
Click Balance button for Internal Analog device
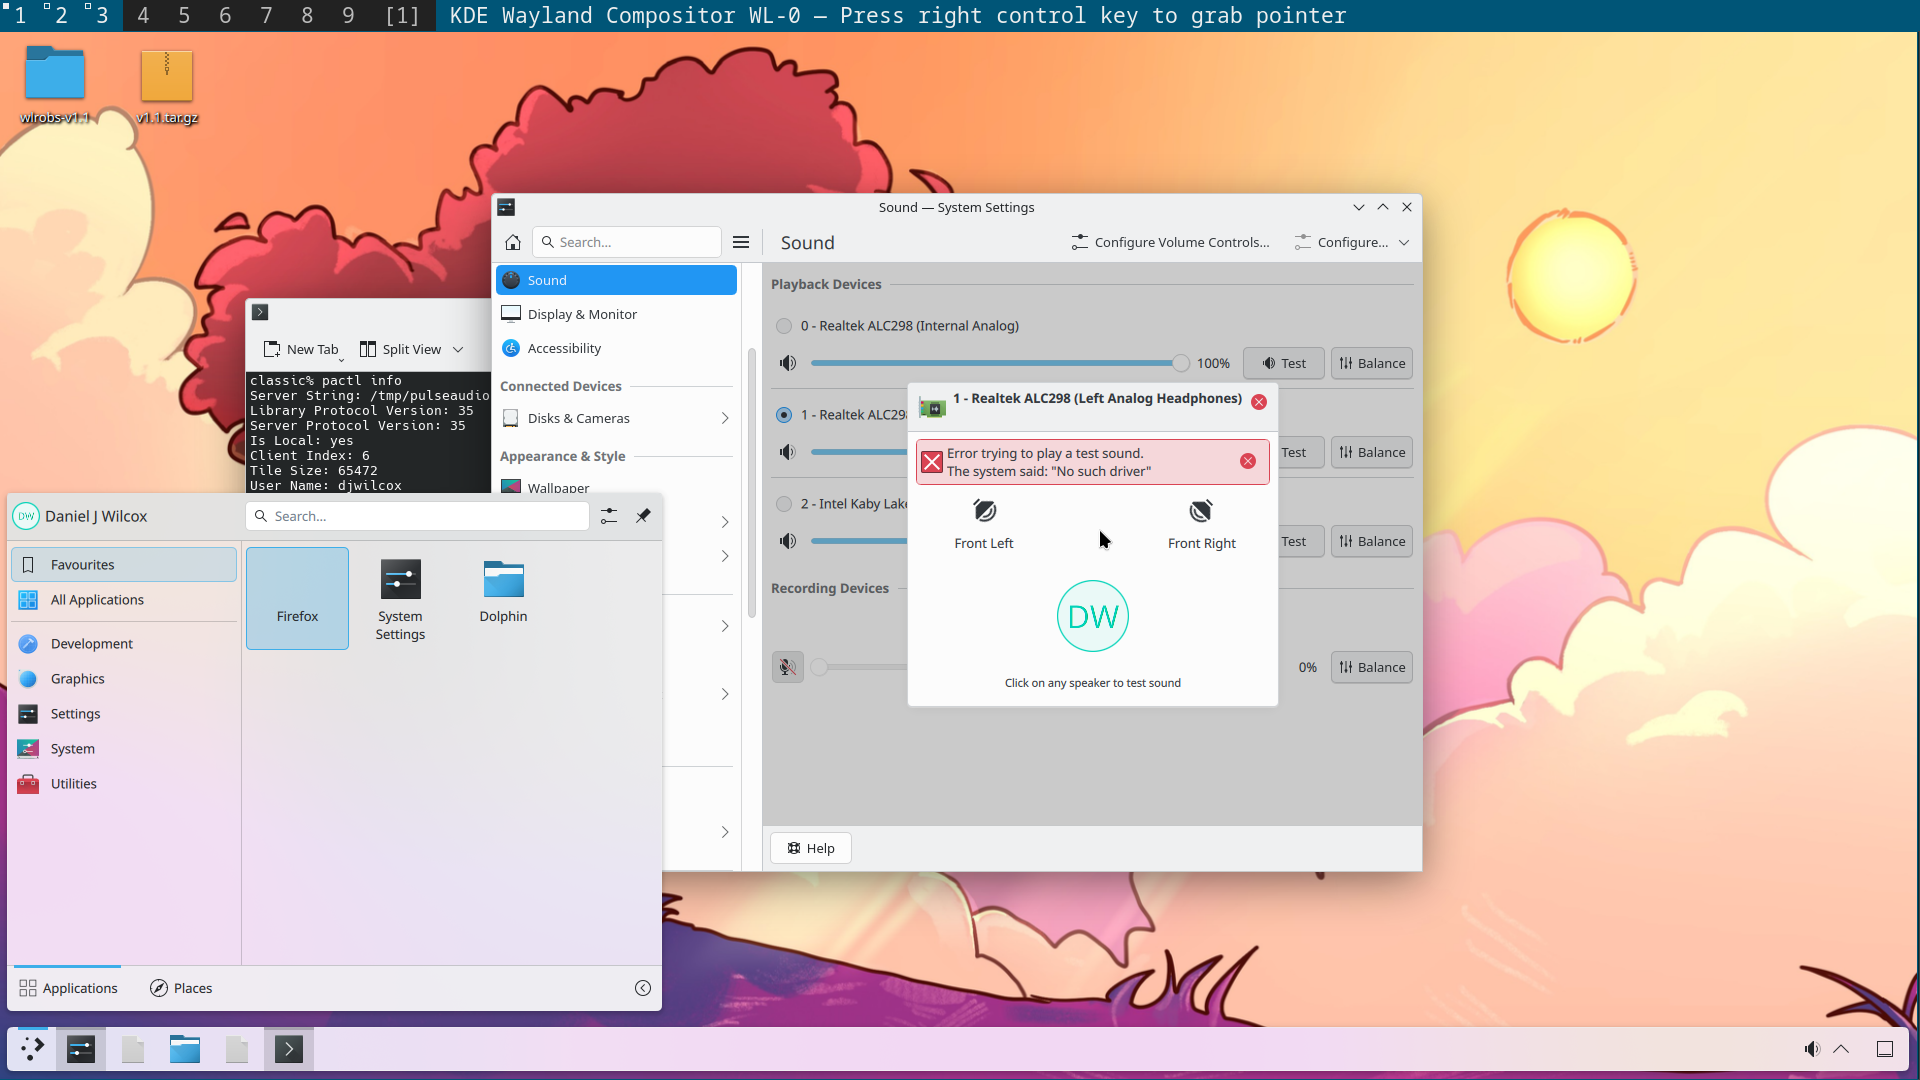(1371, 363)
